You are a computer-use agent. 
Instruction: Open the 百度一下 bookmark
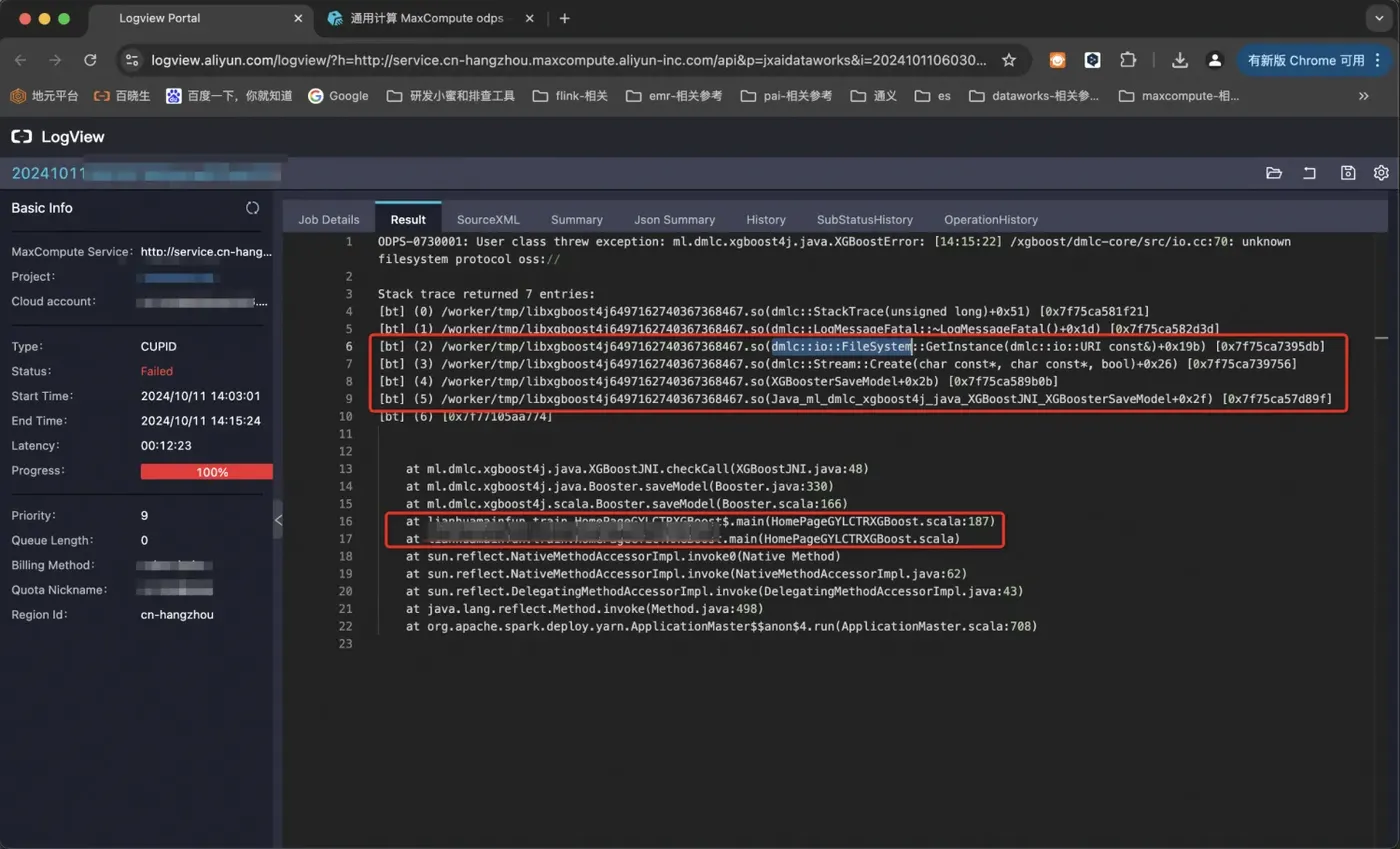(x=230, y=96)
